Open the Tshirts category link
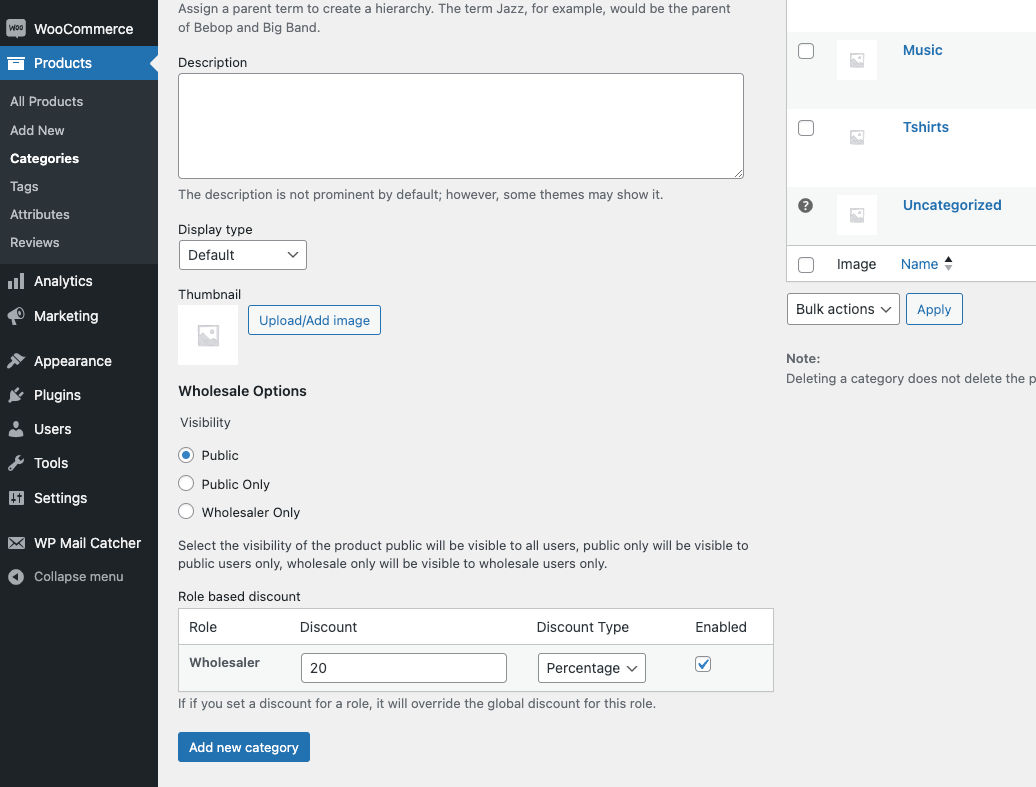 point(926,127)
